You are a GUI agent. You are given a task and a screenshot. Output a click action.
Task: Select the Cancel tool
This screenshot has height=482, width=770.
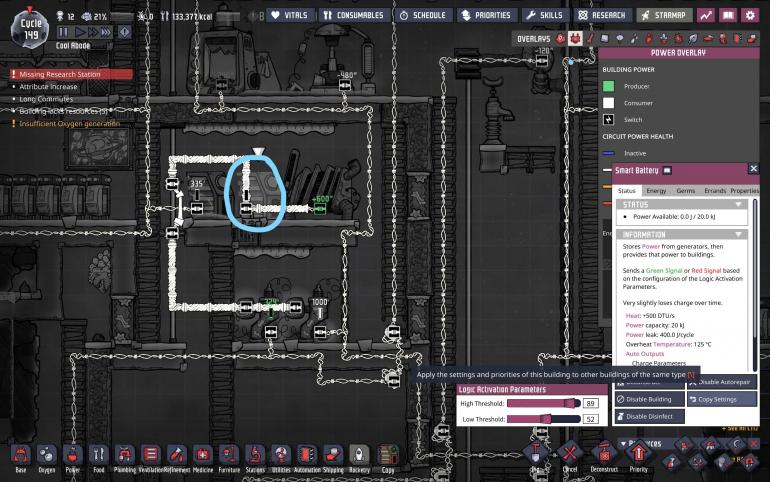570,453
